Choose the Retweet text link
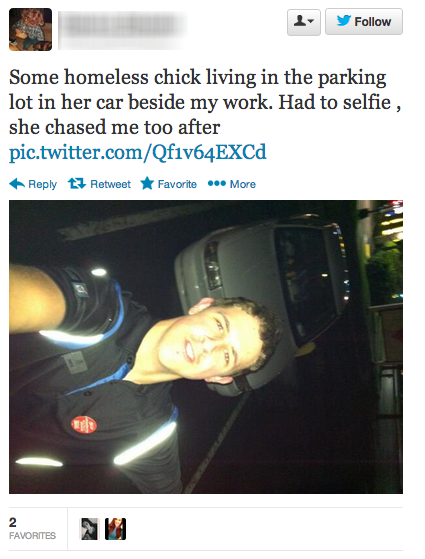Screen dimensions: 425x559 tap(110, 184)
